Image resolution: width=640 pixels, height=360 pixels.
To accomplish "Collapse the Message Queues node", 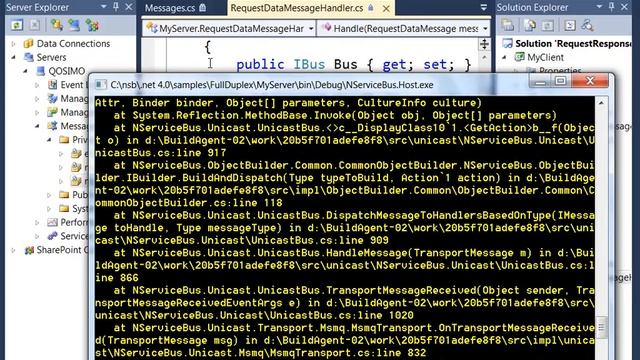I will pyautogui.click(x=37, y=126).
